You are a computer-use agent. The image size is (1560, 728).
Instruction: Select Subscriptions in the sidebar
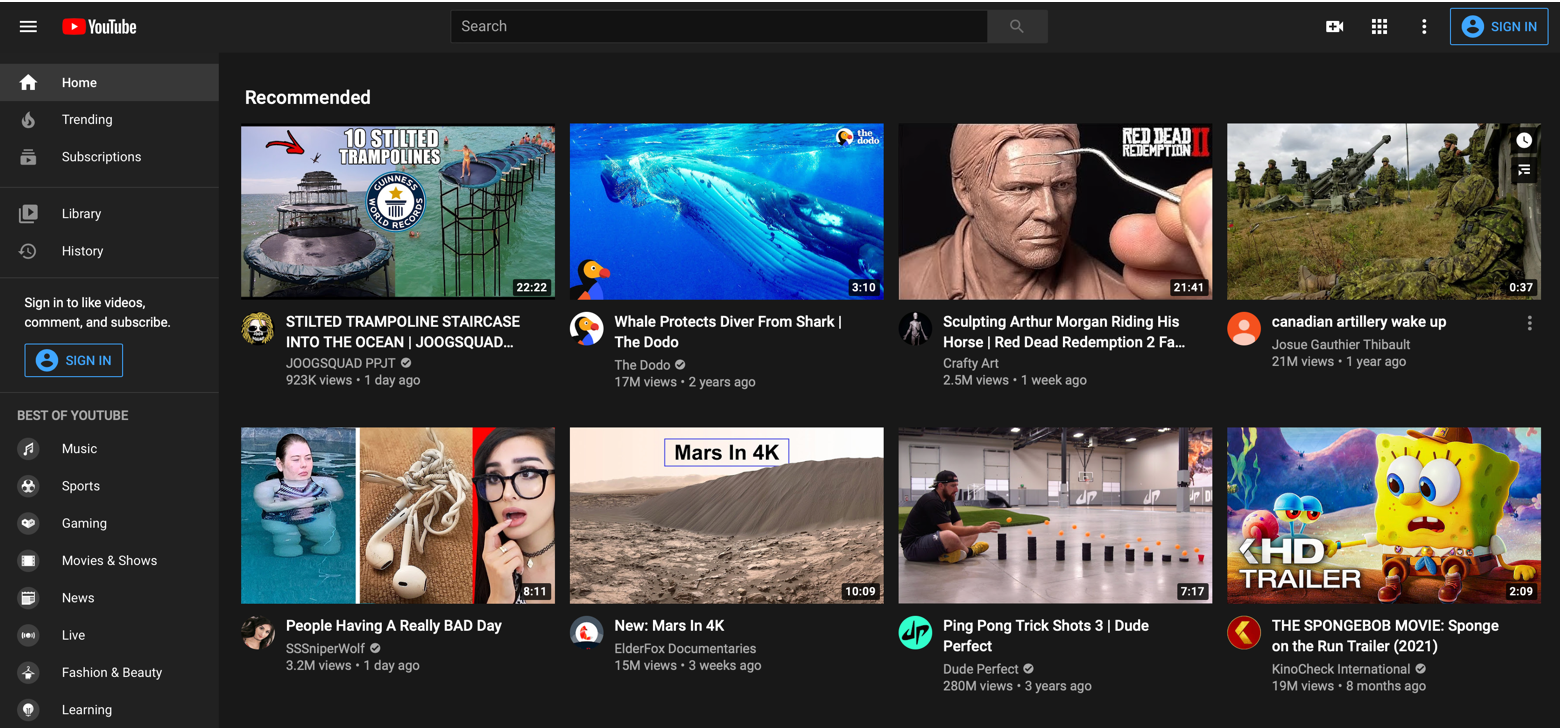[109, 157]
